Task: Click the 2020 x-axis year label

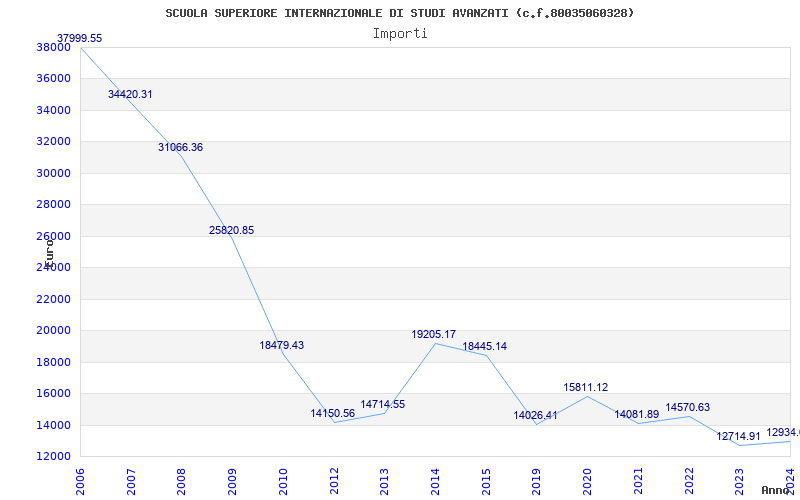Action: click(587, 481)
